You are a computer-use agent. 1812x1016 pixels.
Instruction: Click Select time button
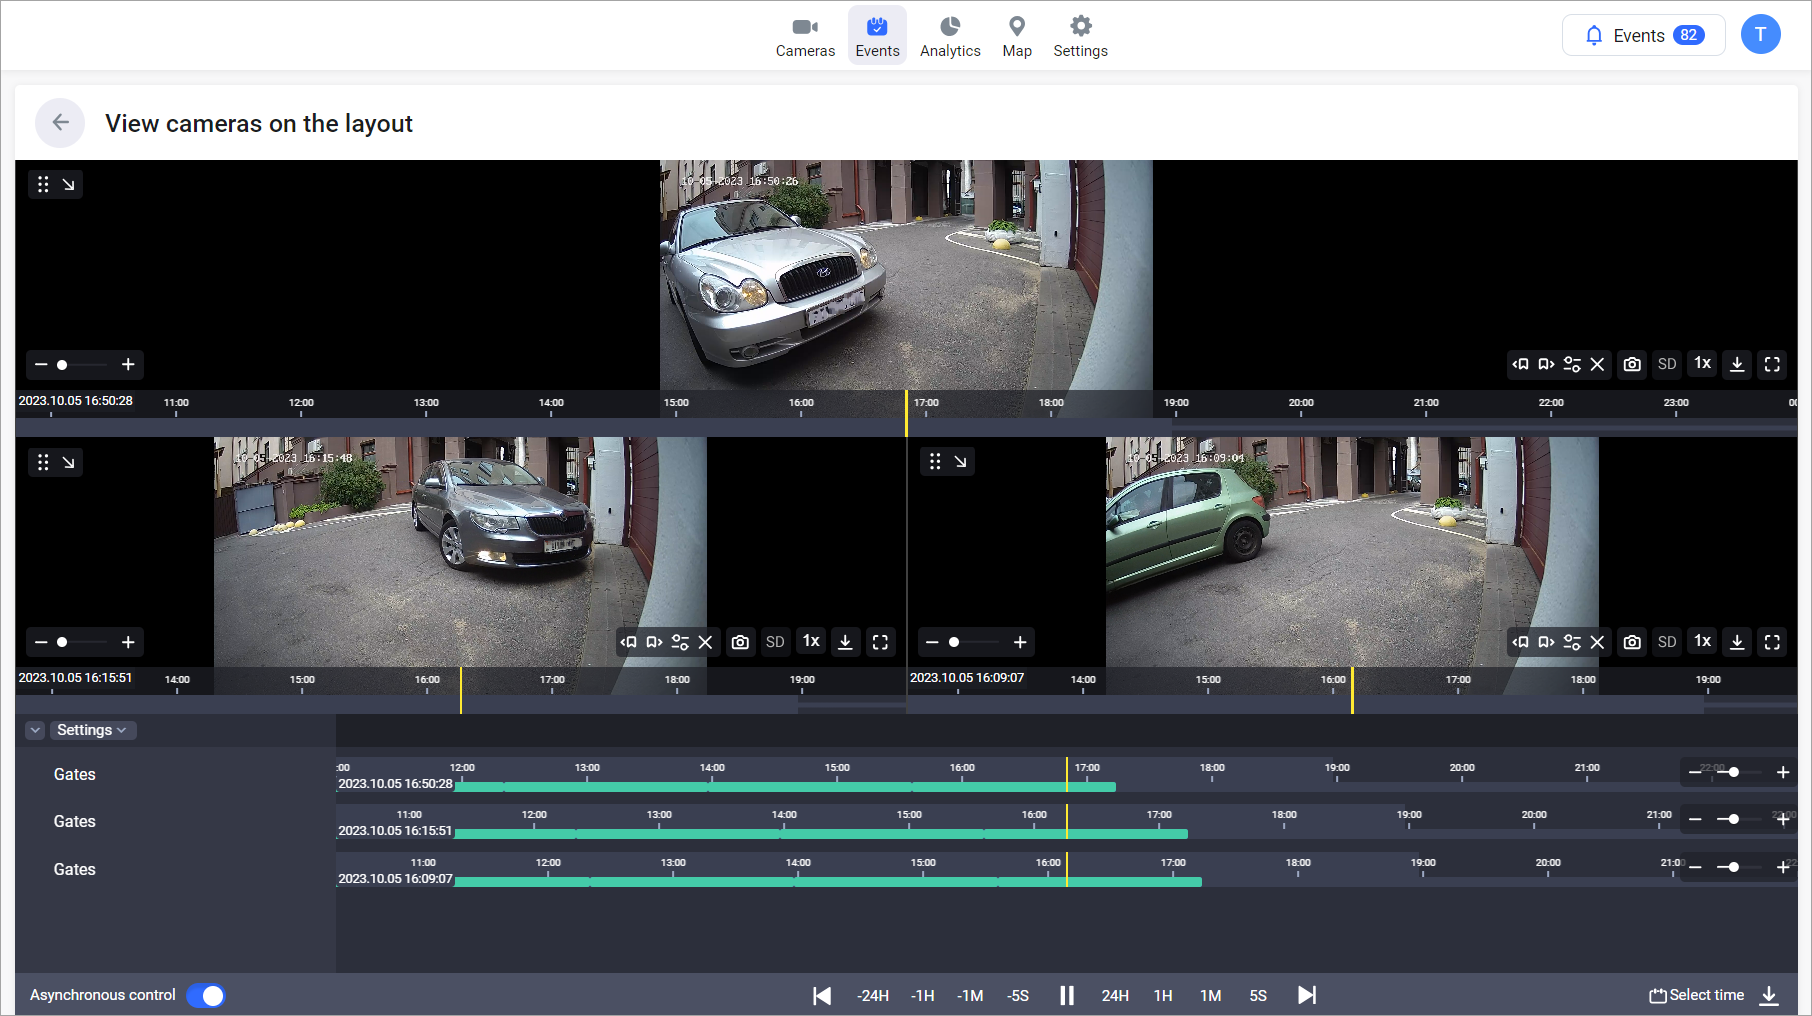pos(1697,995)
